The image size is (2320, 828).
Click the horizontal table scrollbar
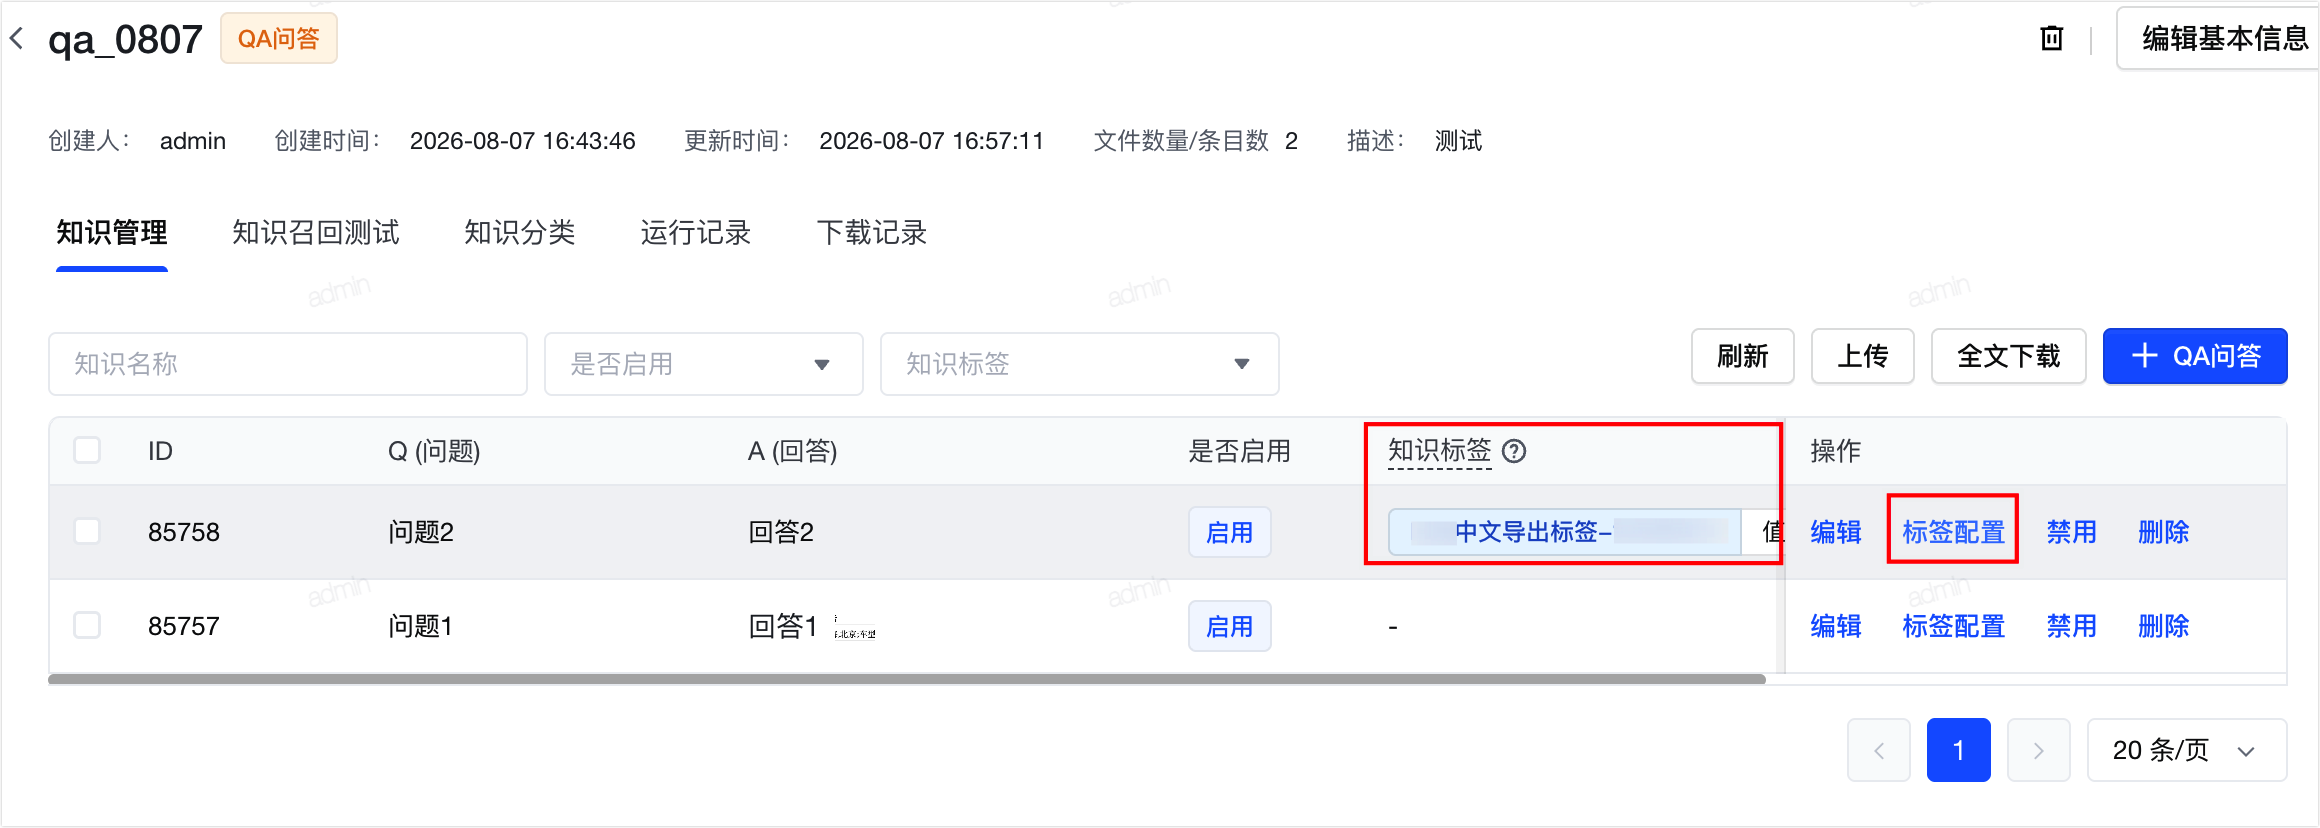tap(907, 679)
